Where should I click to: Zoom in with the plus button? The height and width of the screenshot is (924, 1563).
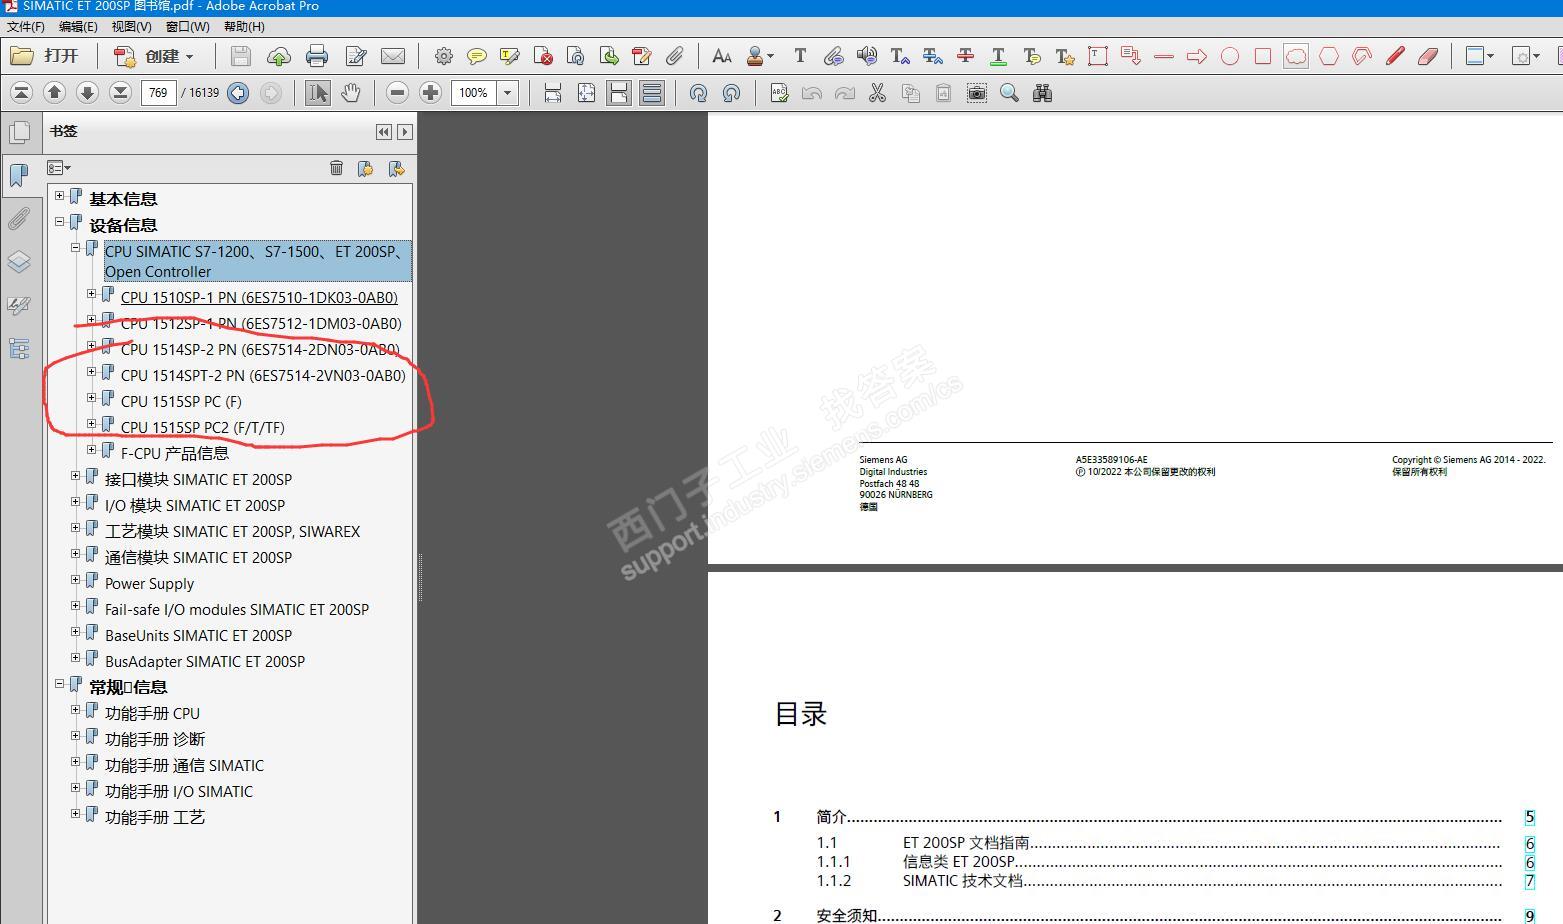click(x=430, y=93)
